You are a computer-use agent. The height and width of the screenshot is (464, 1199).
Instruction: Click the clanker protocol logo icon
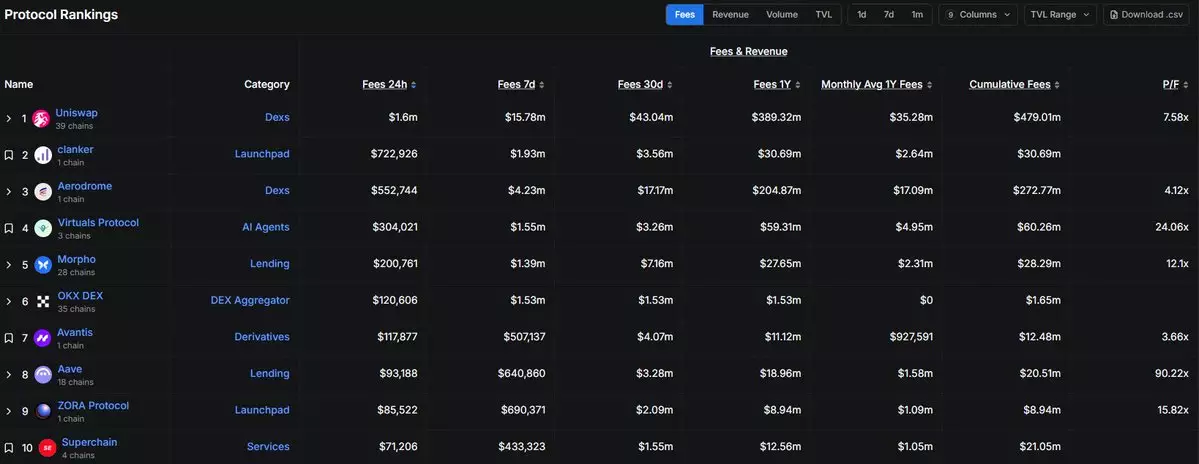(x=43, y=155)
